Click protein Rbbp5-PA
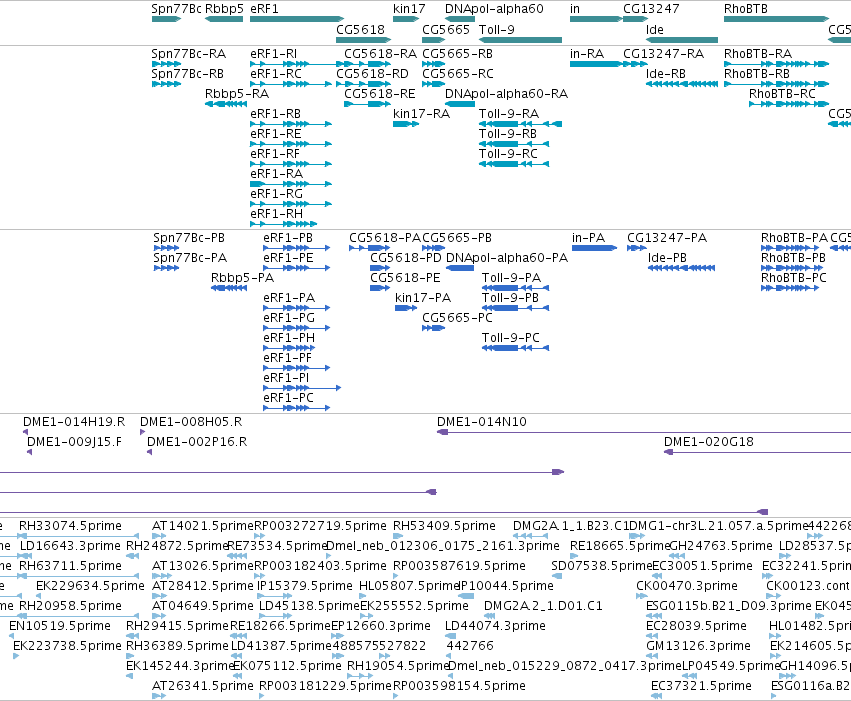 click(x=229, y=288)
